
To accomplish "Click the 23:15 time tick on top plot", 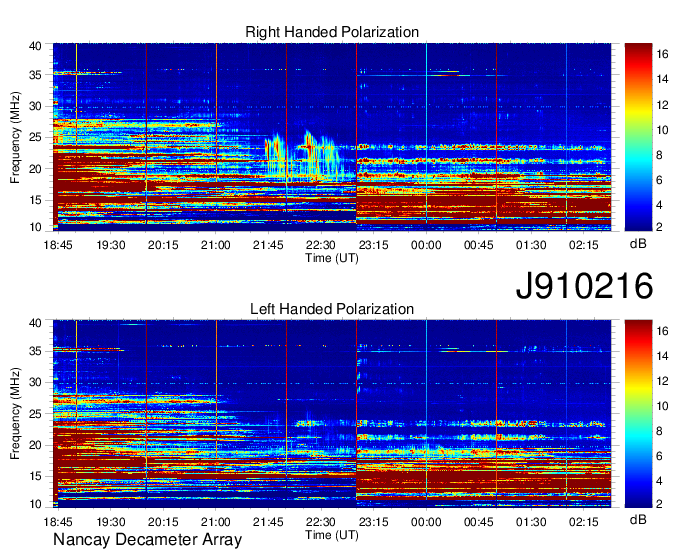I will click(373, 245).
